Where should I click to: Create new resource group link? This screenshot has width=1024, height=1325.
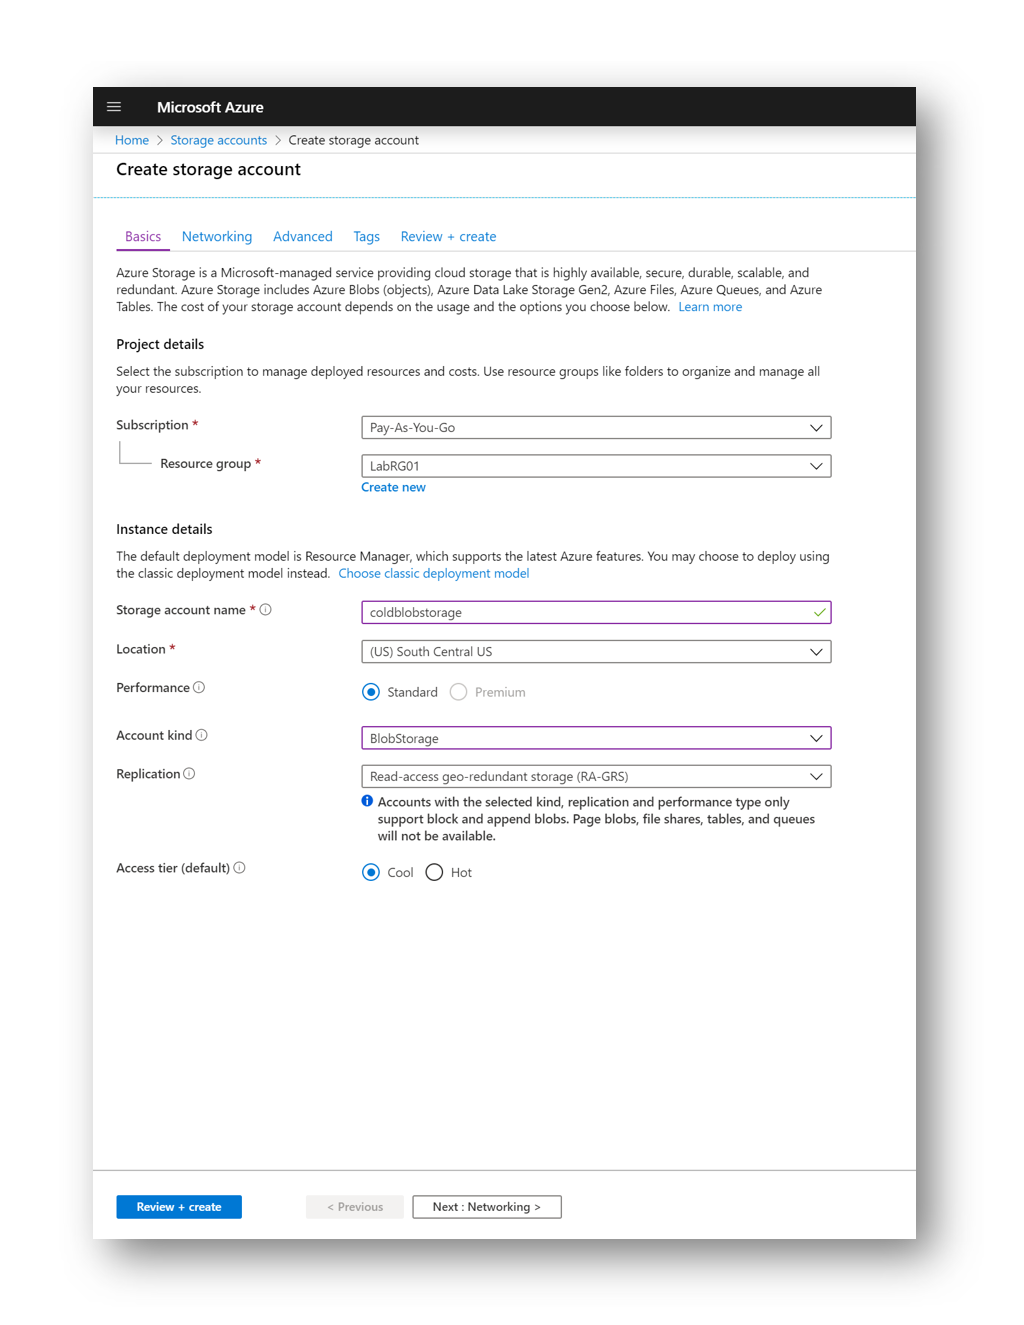click(393, 488)
